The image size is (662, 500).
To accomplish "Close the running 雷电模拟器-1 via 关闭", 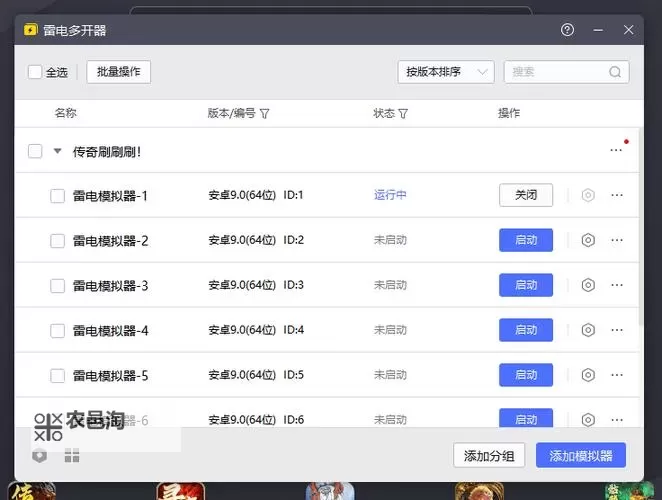I will [525, 195].
